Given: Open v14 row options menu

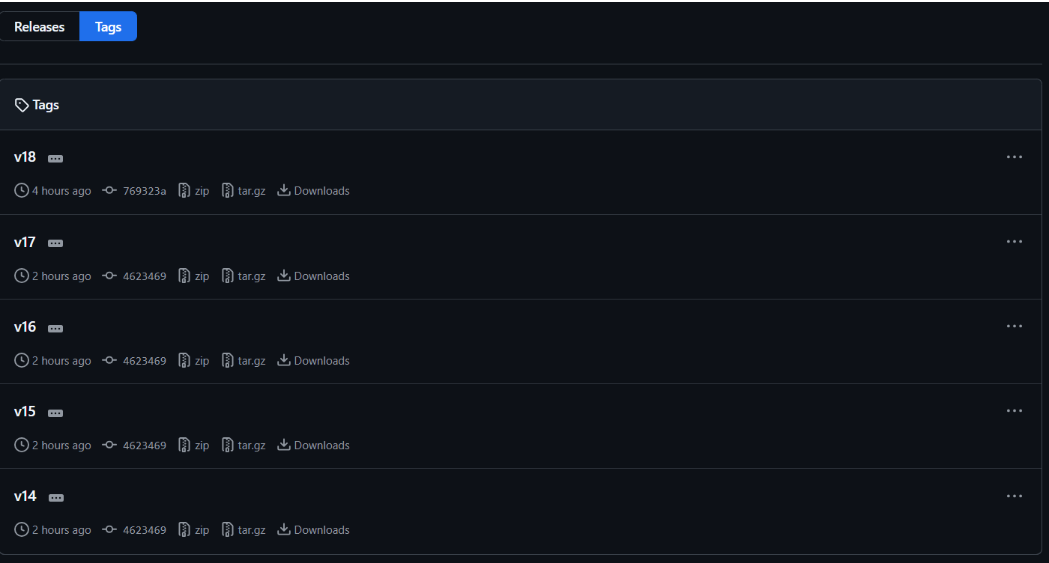Looking at the screenshot, I should click(x=1014, y=496).
